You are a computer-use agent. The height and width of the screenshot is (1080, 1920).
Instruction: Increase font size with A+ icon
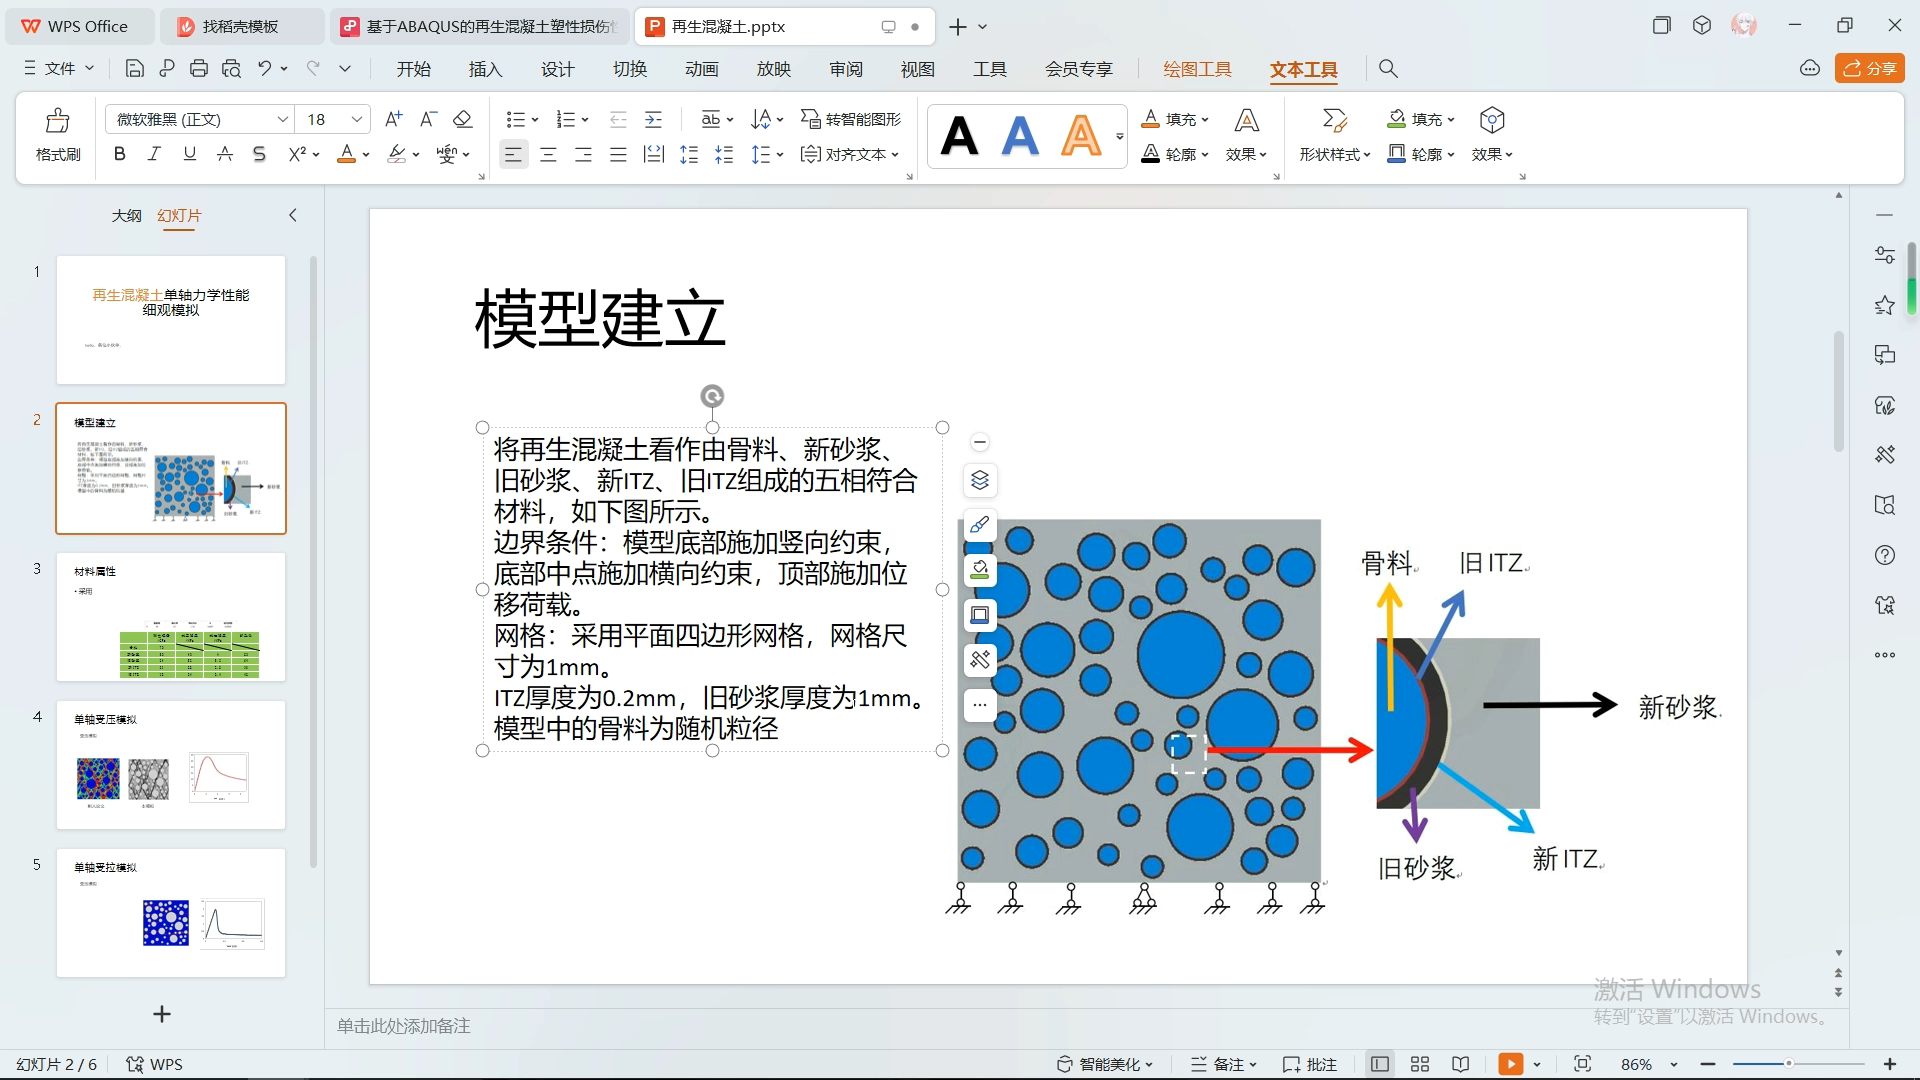[x=393, y=119]
